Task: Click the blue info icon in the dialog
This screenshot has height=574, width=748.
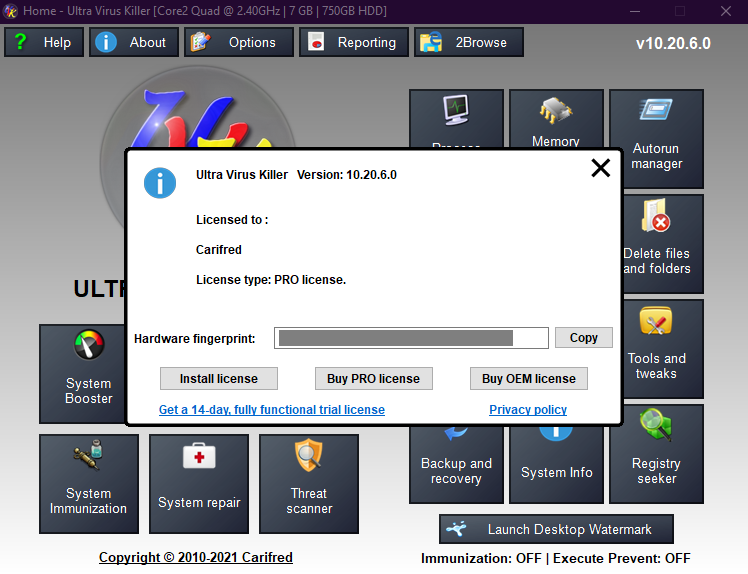Action: click(x=160, y=183)
